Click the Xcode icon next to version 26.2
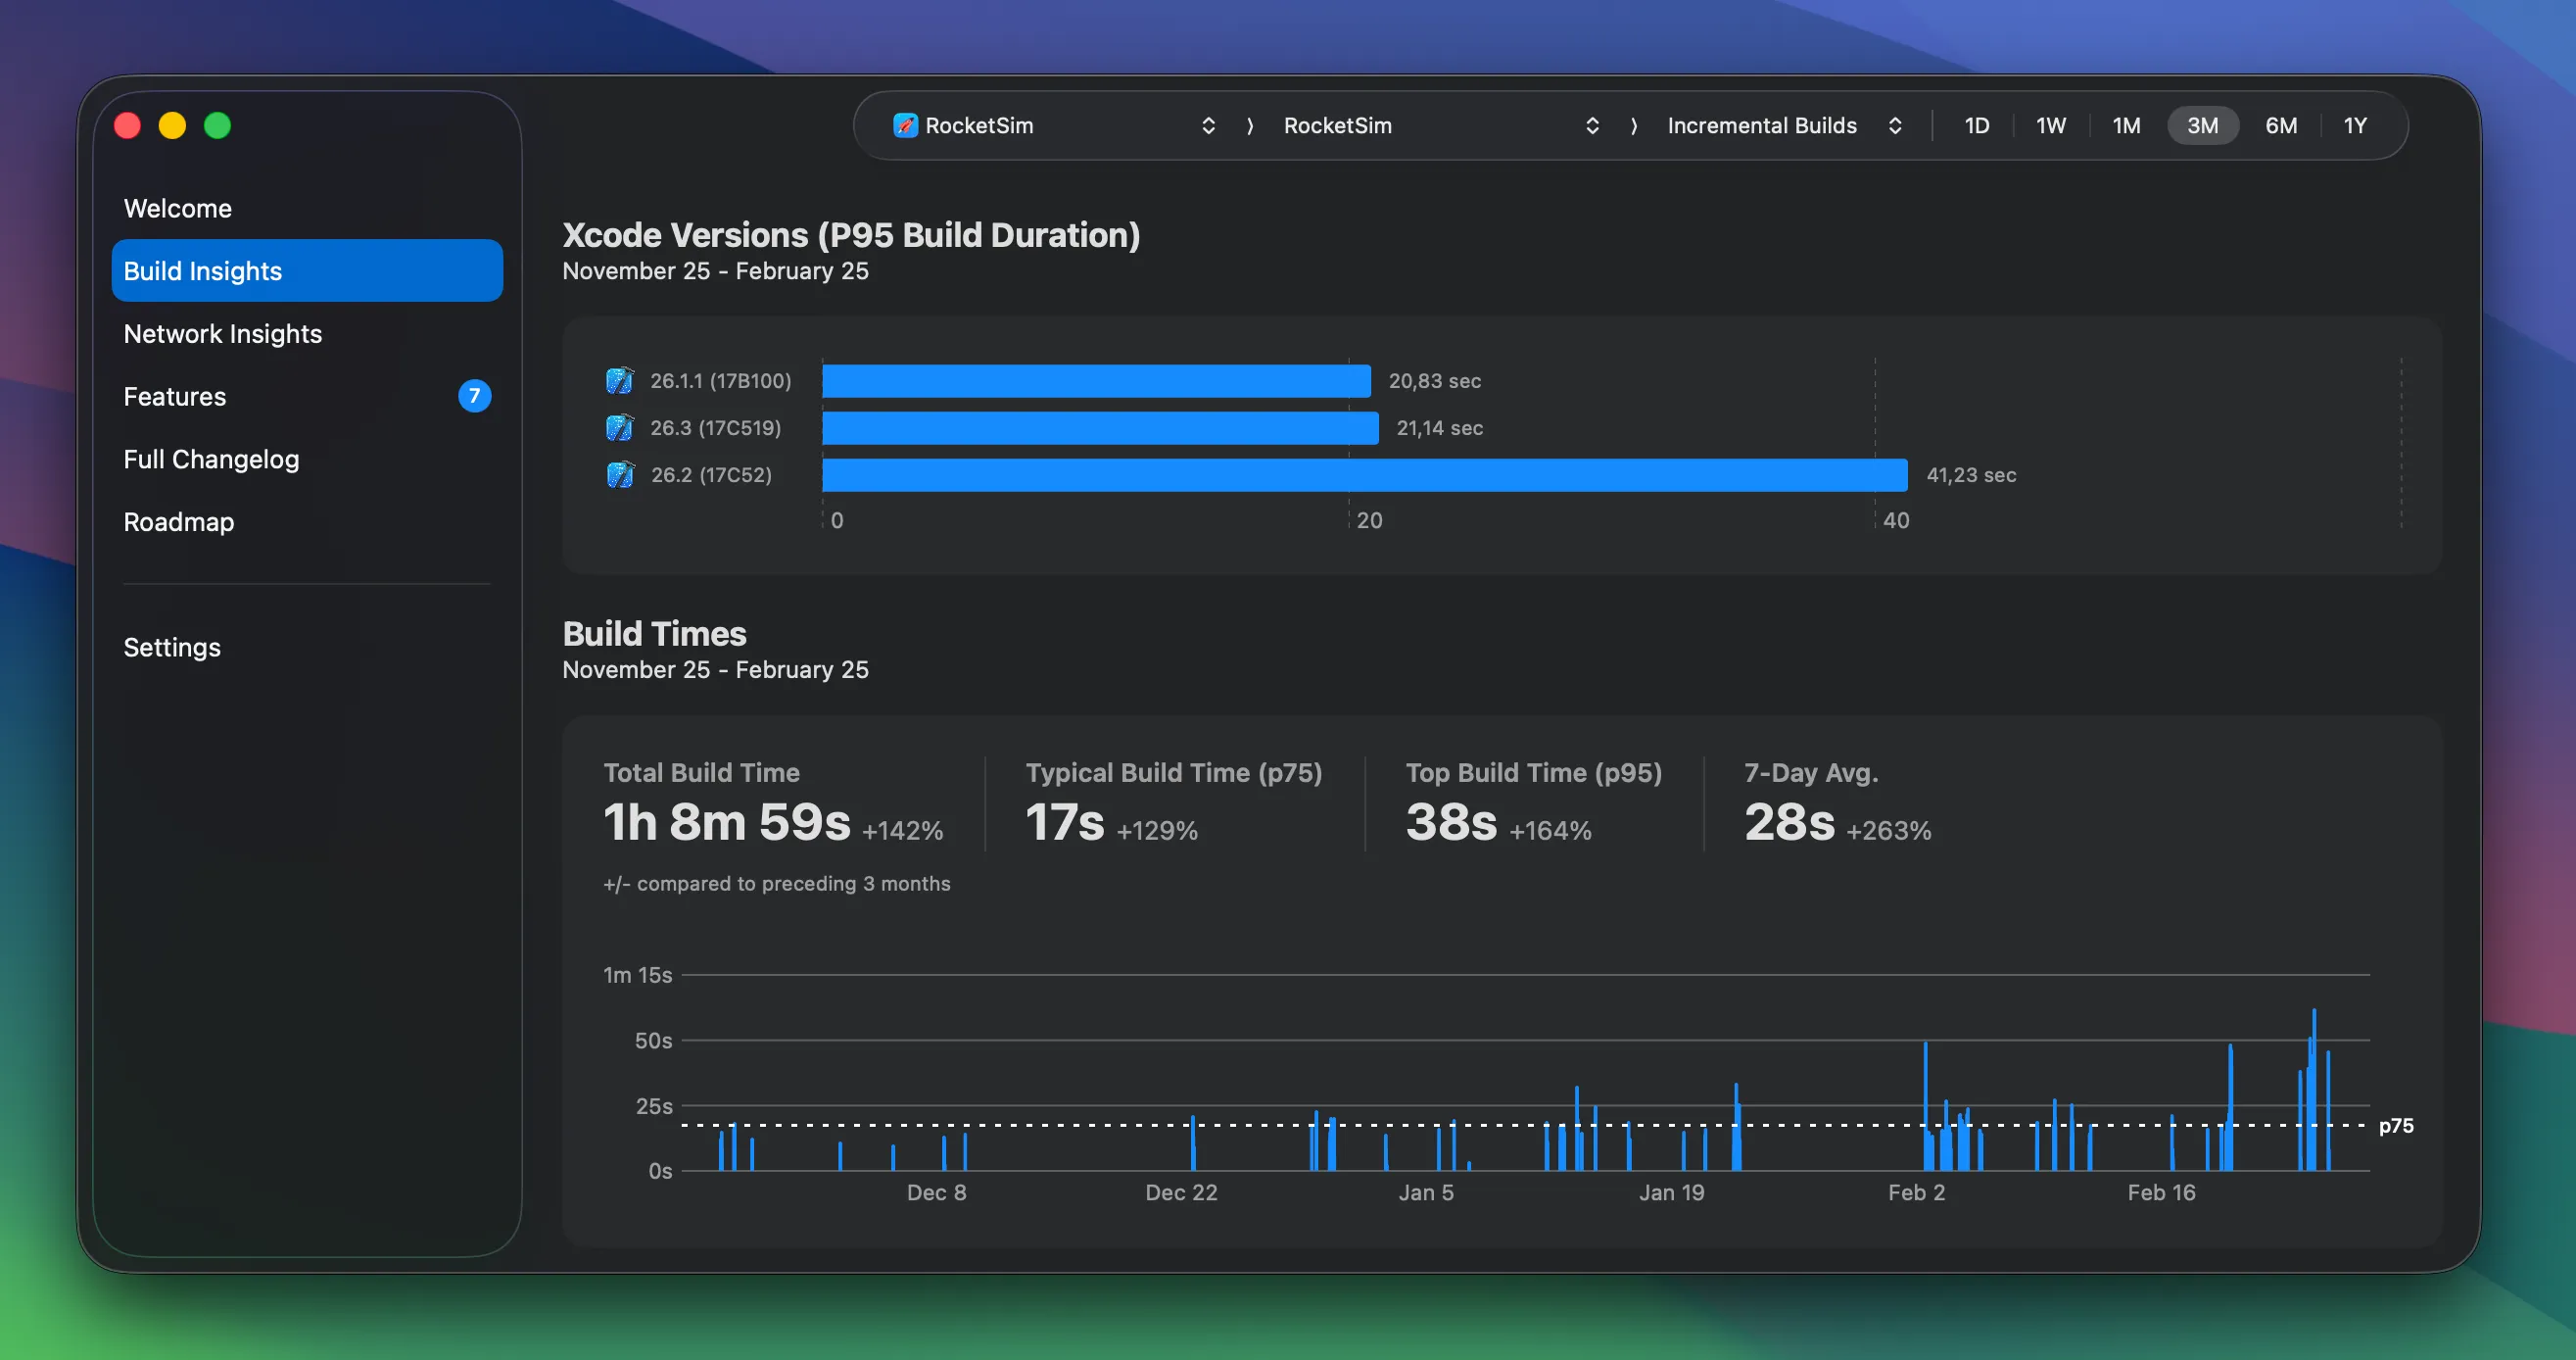2576x1360 pixels. click(x=620, y=475)
